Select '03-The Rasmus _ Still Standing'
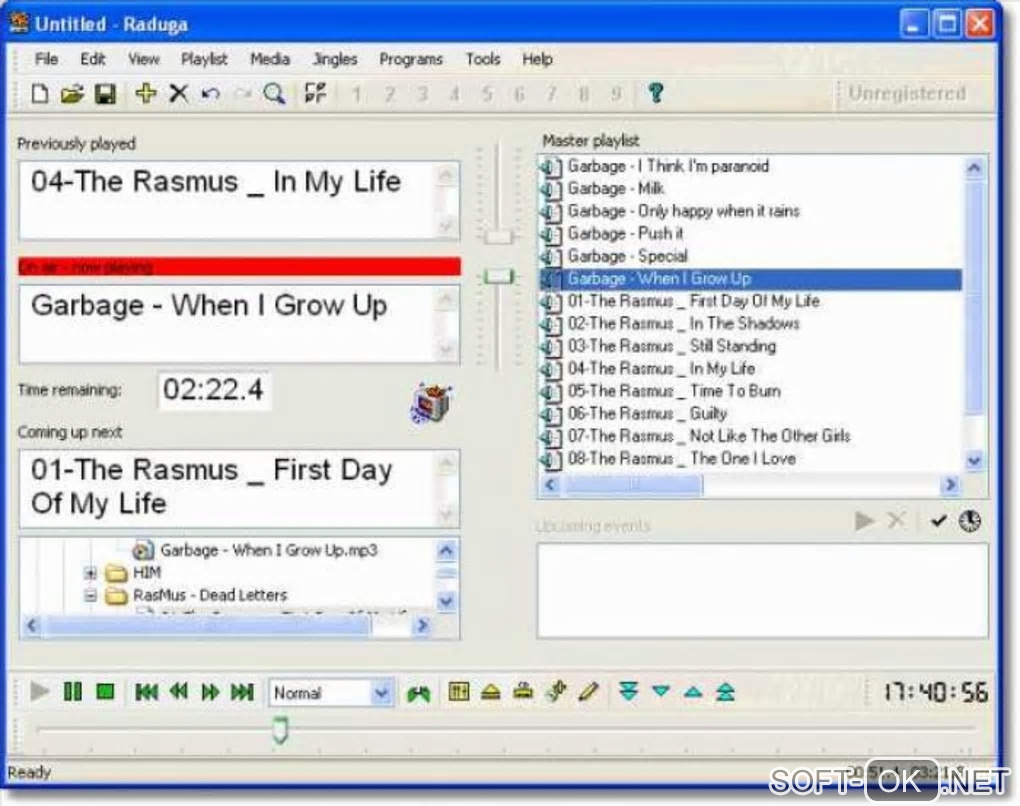This screenshot has height=806, width=1020. (672, 346)
